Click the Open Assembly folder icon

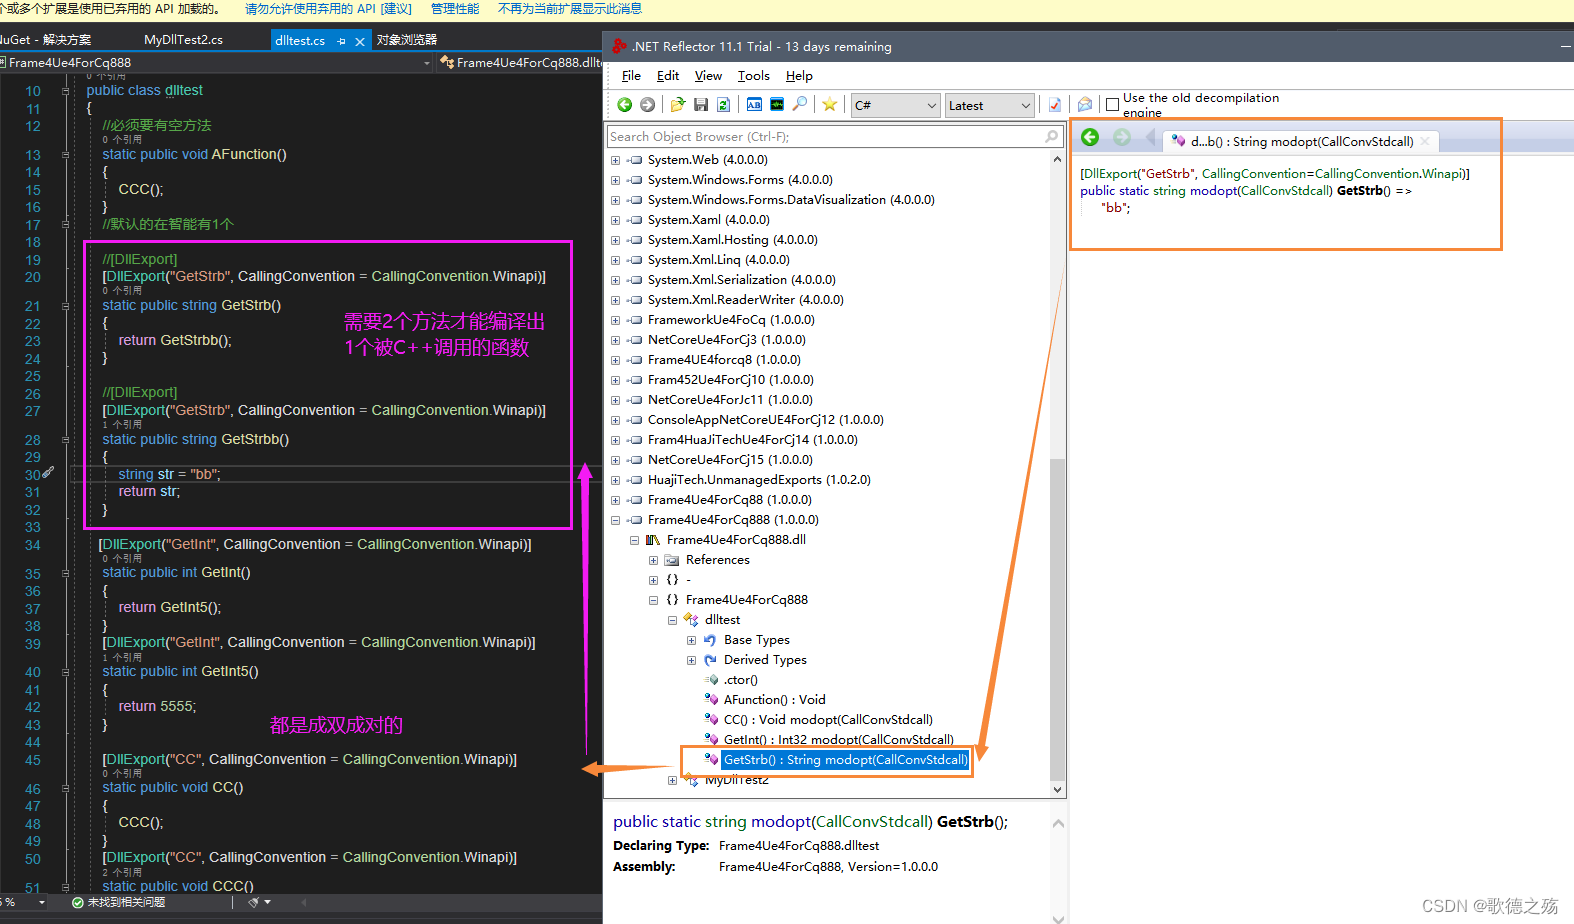[678, 105]
